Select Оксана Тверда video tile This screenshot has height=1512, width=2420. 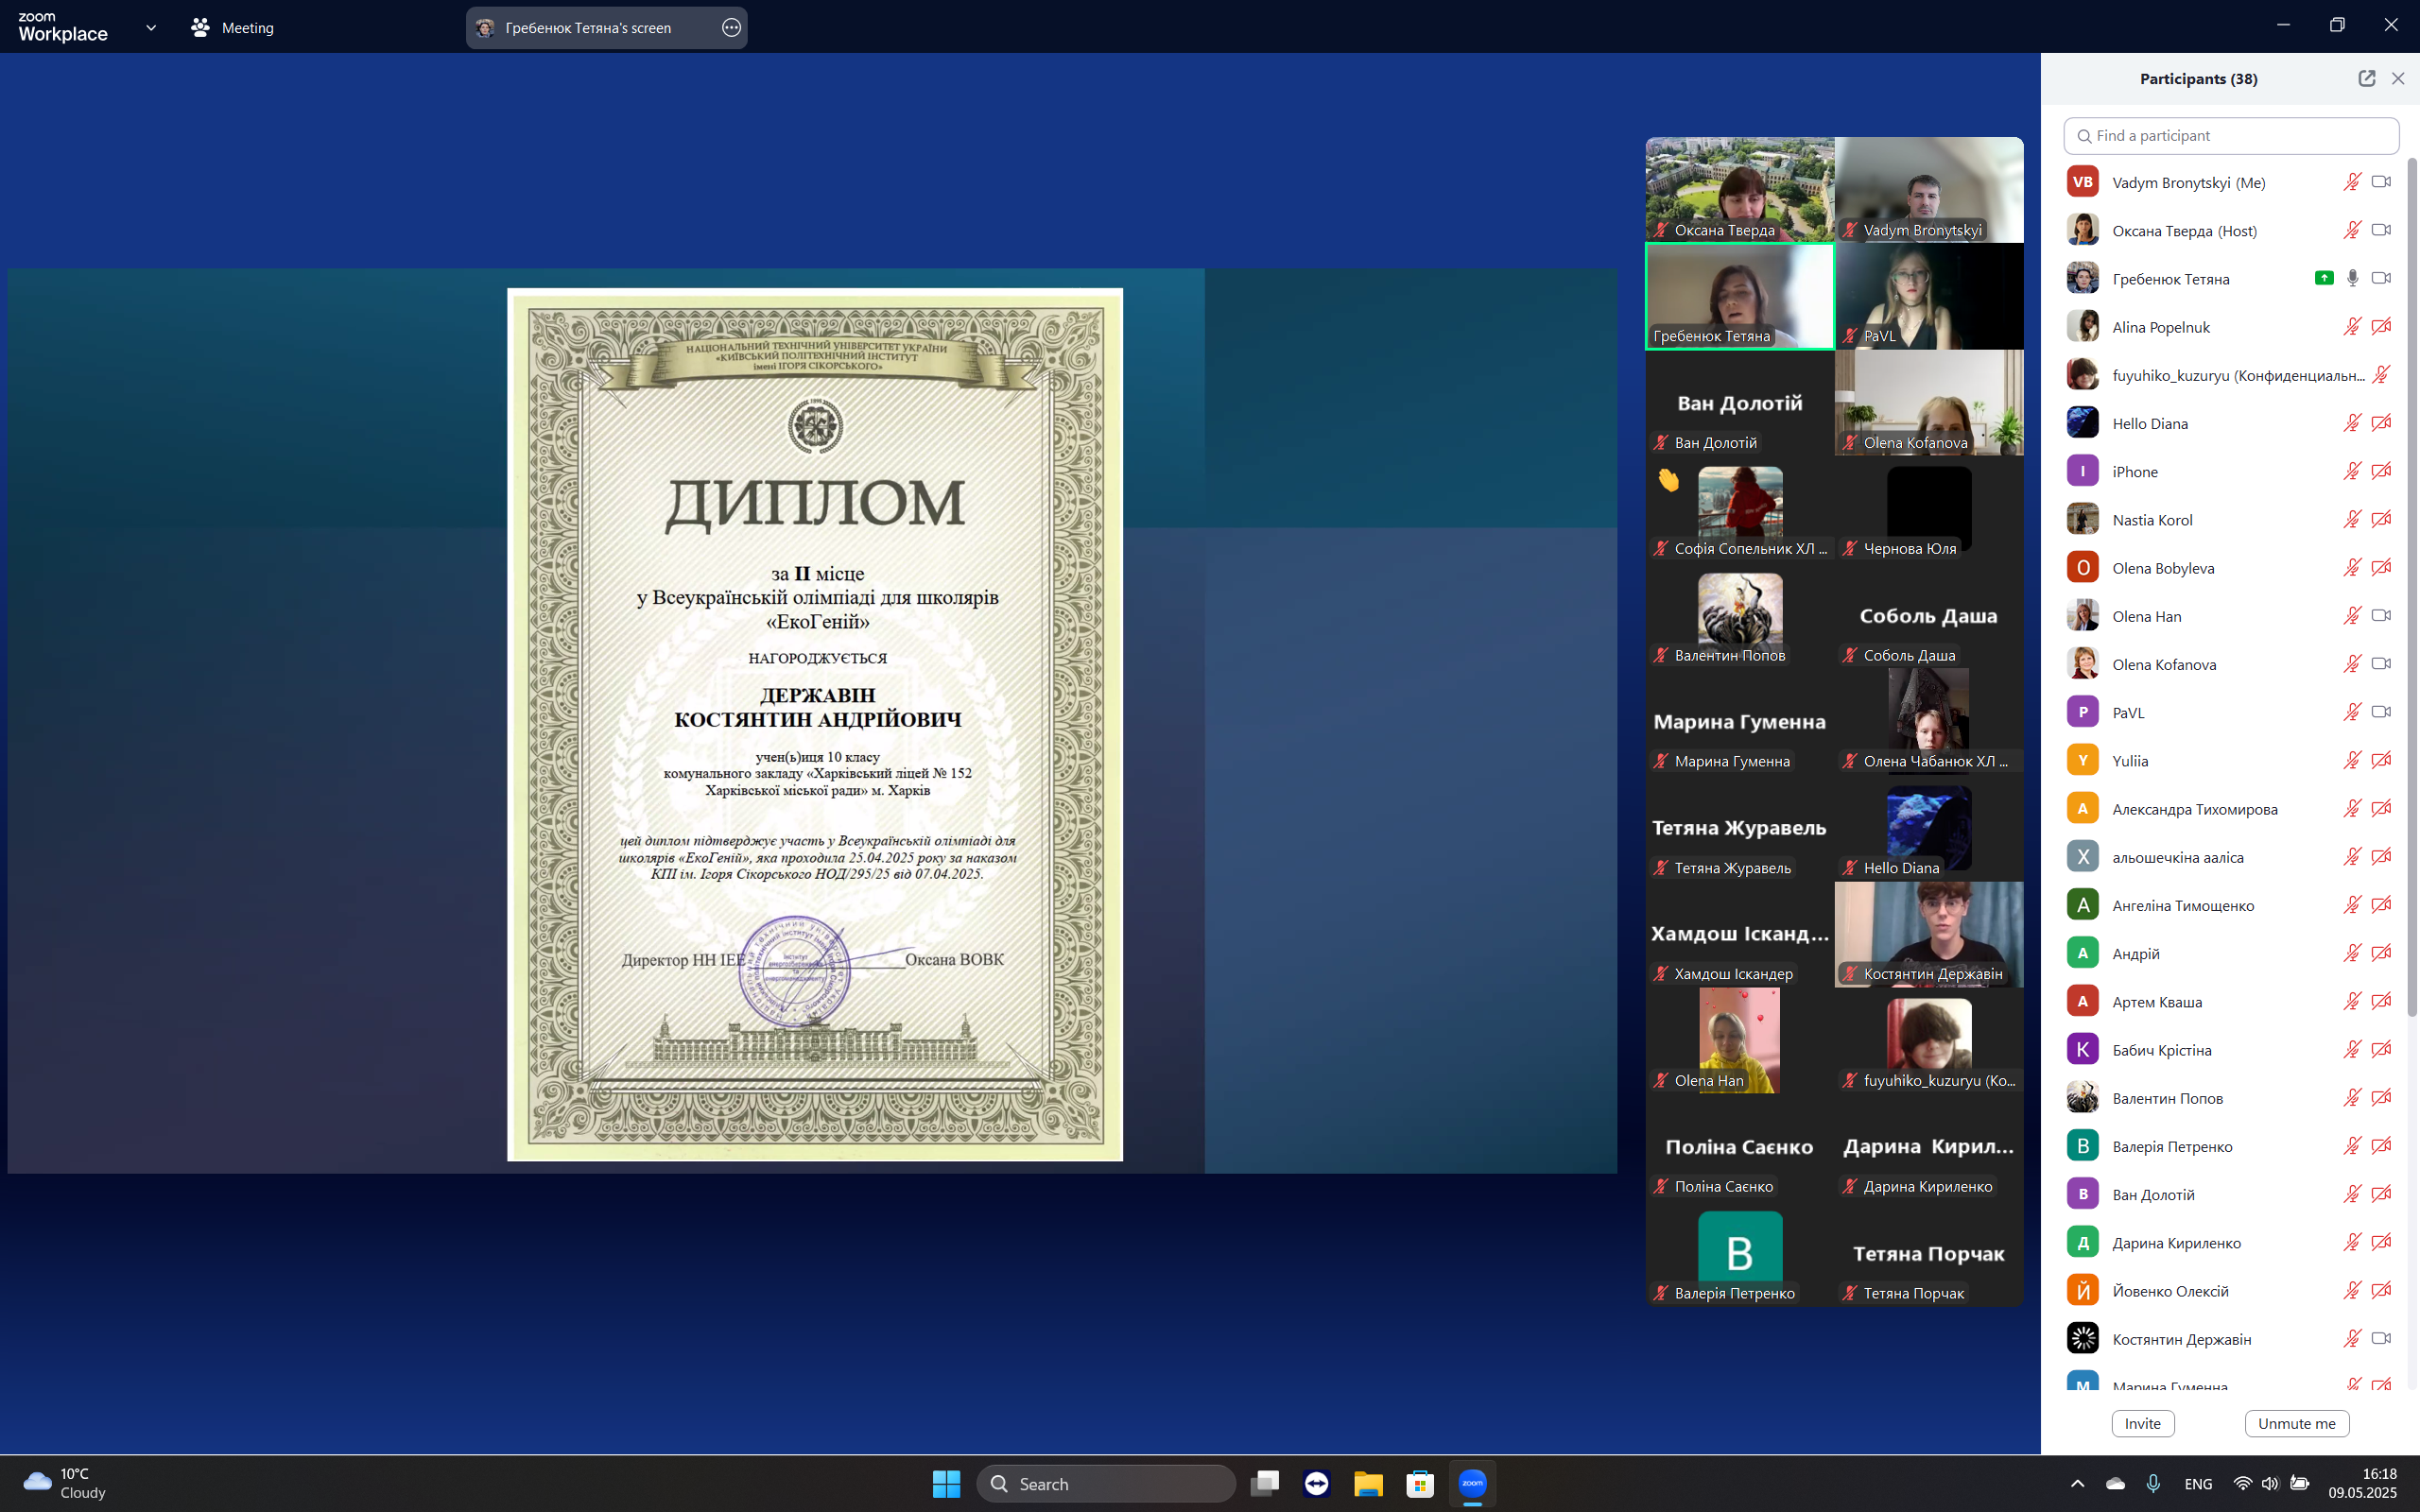1740,189
